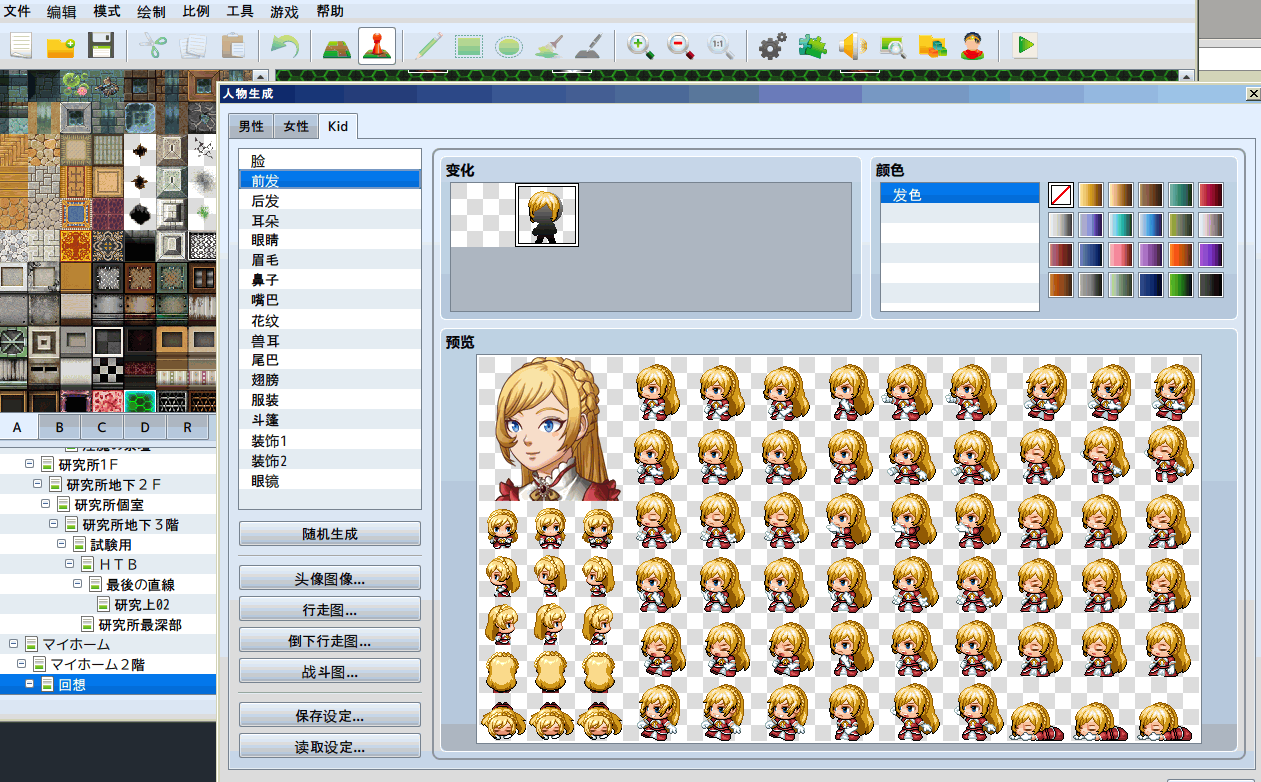Switch to Map editing mode icon
Image resolution: width=1261 pixels, height=782 pixels.
point(337,46)
